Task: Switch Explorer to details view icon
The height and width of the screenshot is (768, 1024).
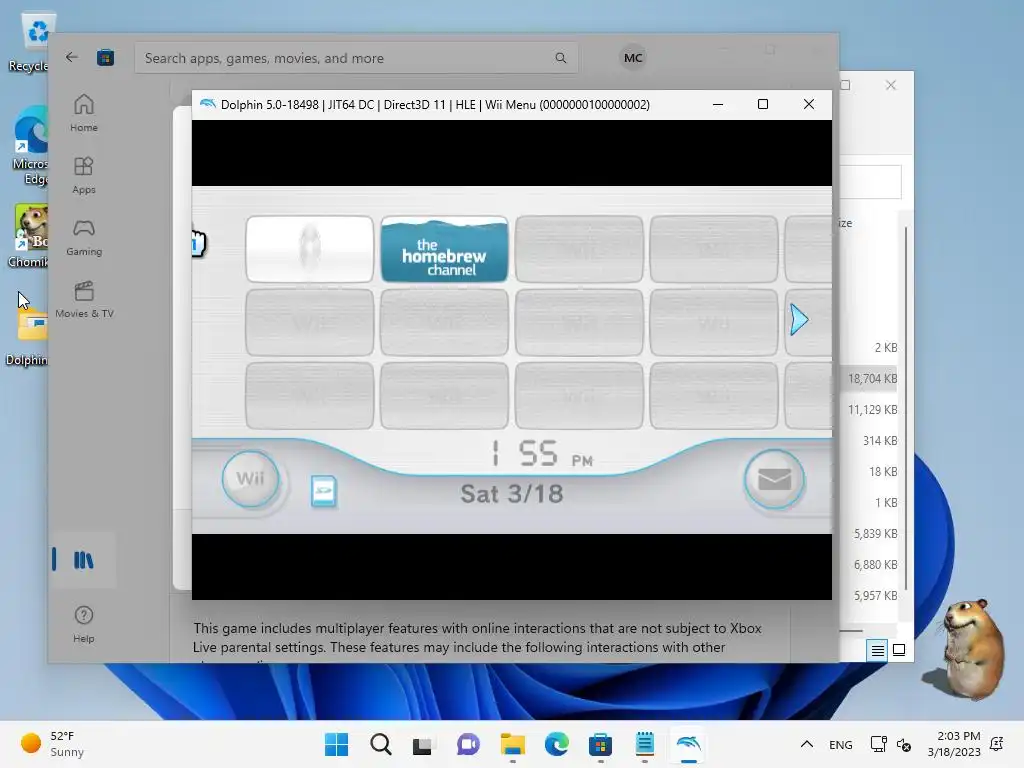Action: coord(877,650)
